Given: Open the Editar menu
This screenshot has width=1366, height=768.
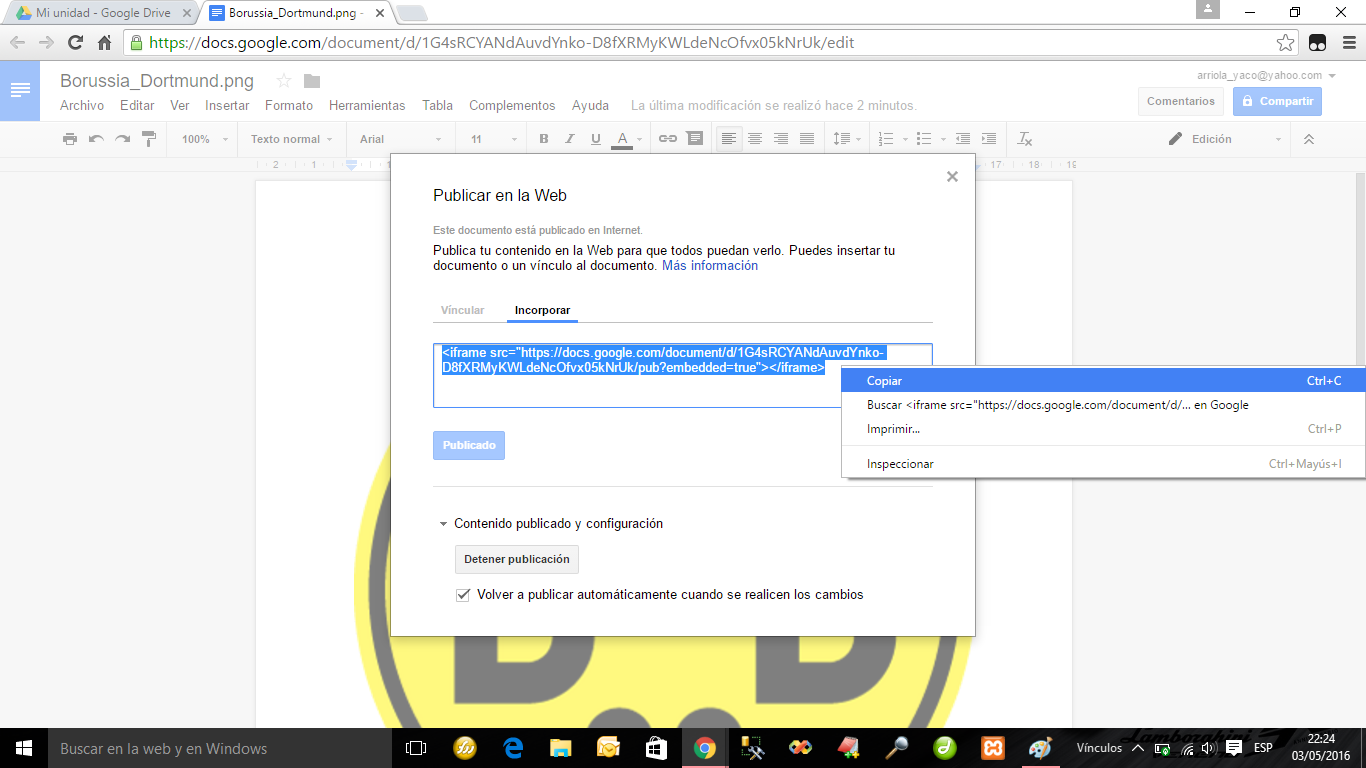Looking at the screenshot, I should [x=137, y=105].
